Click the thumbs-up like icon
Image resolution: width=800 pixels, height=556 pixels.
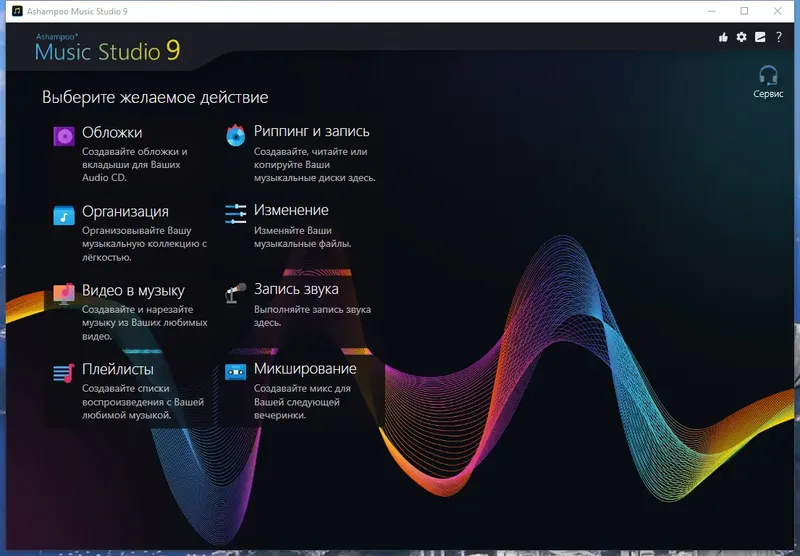[x=723, y=37]
